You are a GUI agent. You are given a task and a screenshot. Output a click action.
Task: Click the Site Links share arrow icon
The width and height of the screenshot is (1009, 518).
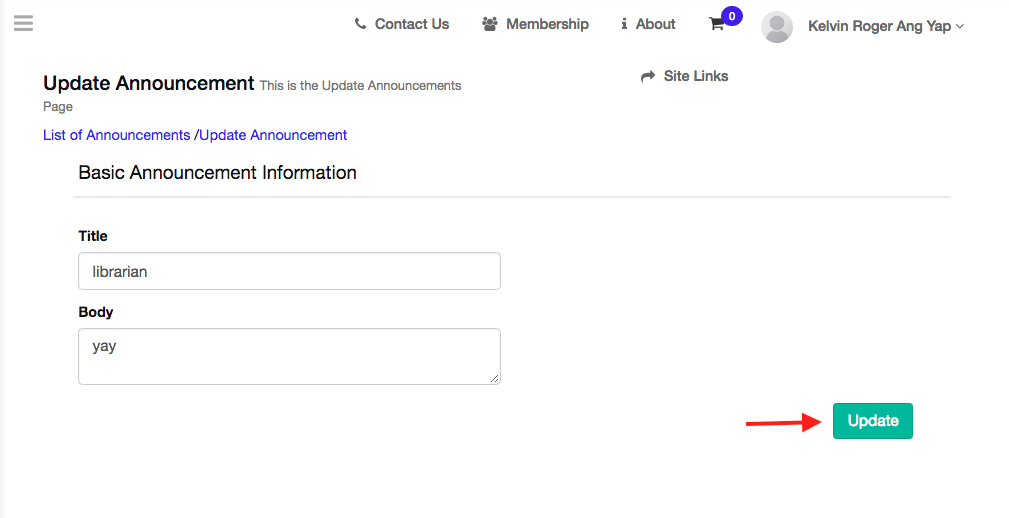pos(648,76)
